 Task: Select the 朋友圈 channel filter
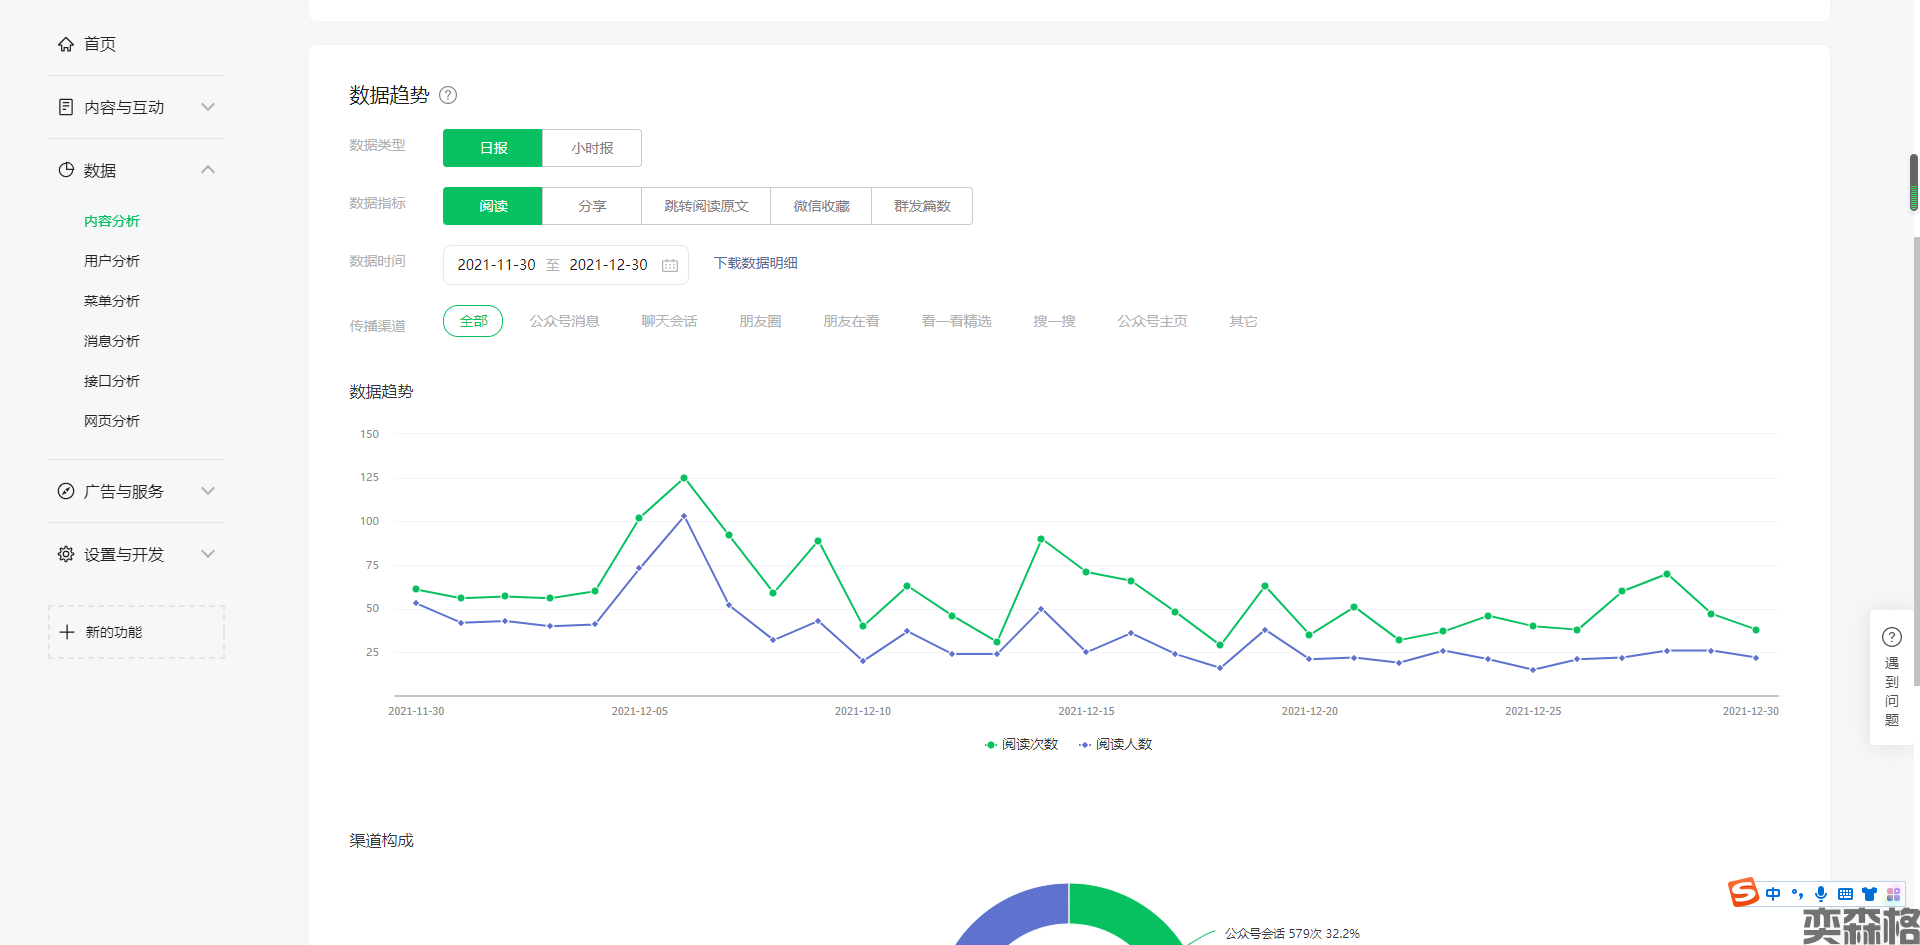[760, 321]
